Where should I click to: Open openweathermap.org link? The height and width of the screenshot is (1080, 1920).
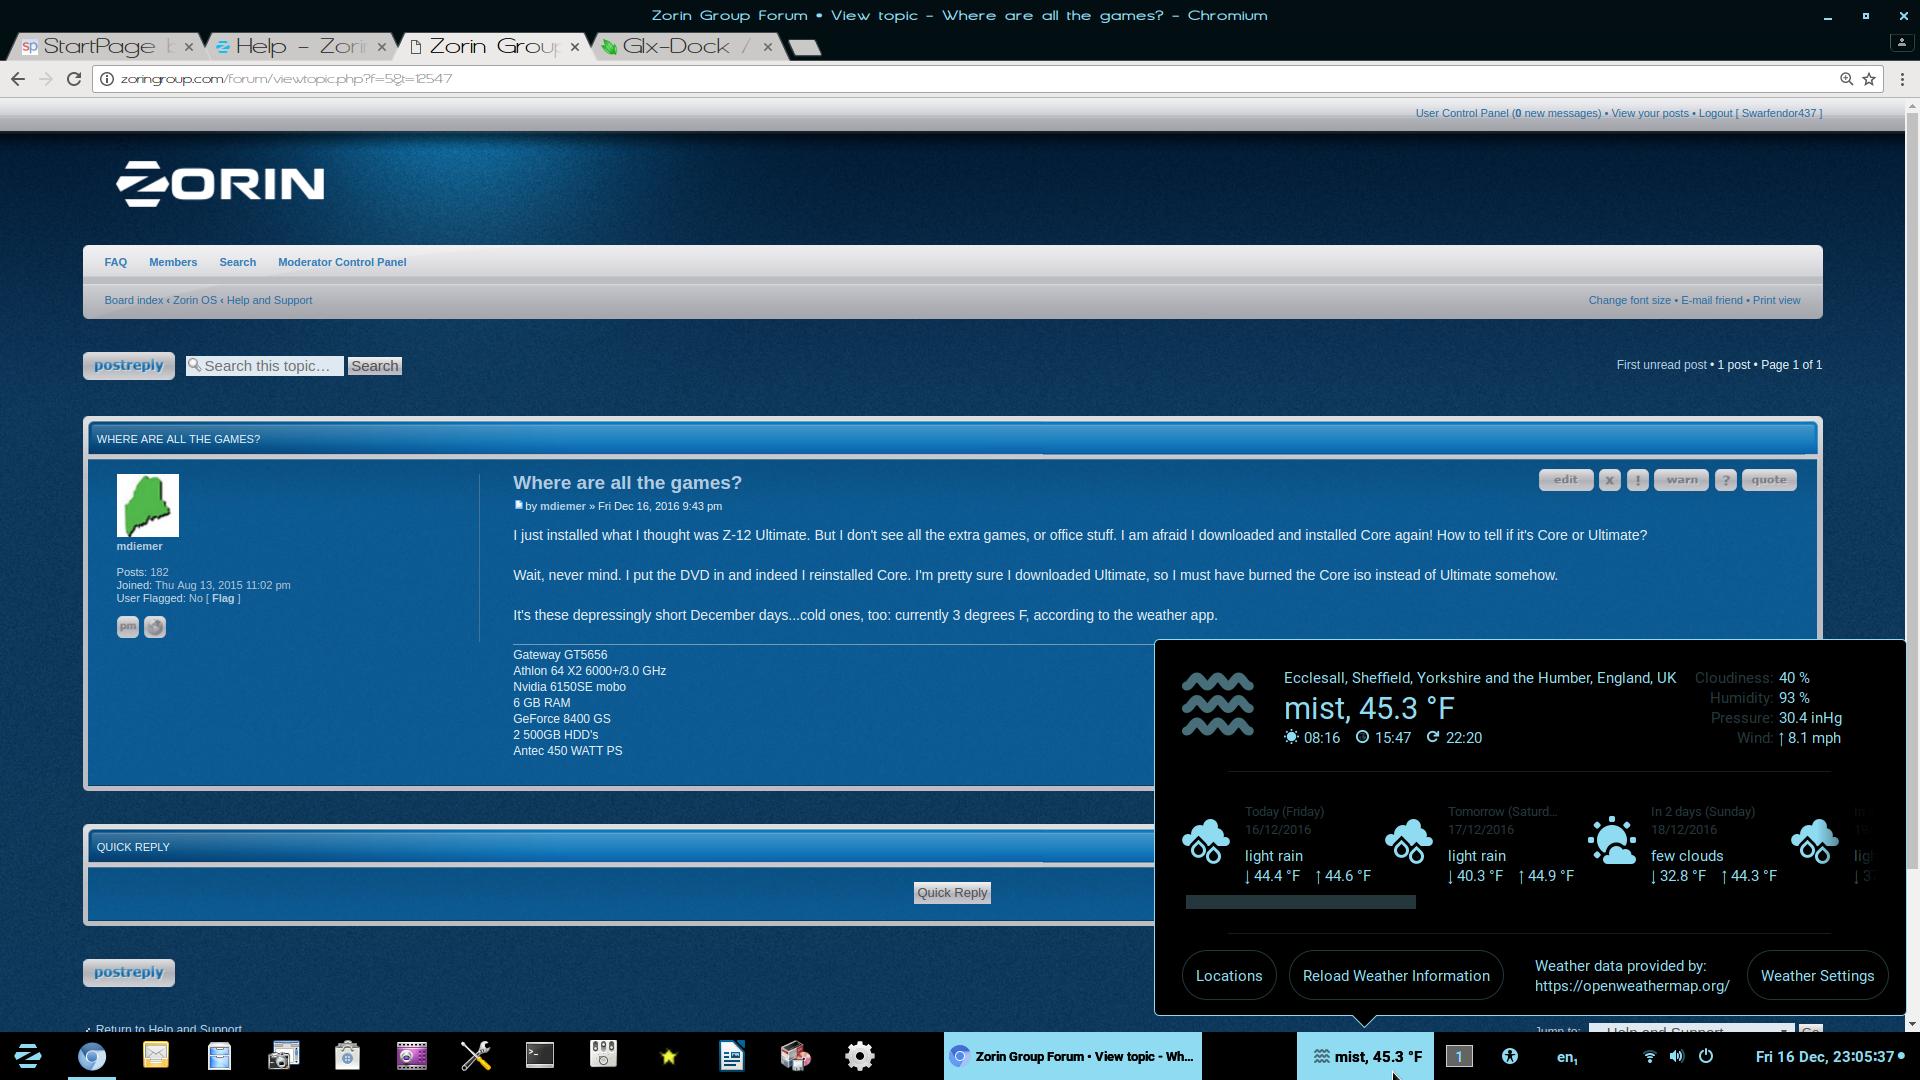1632,986
